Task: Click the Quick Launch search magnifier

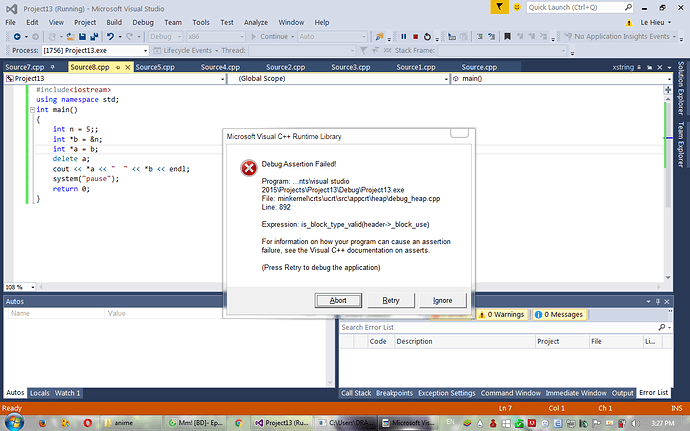Action: [x=628, y=7]
